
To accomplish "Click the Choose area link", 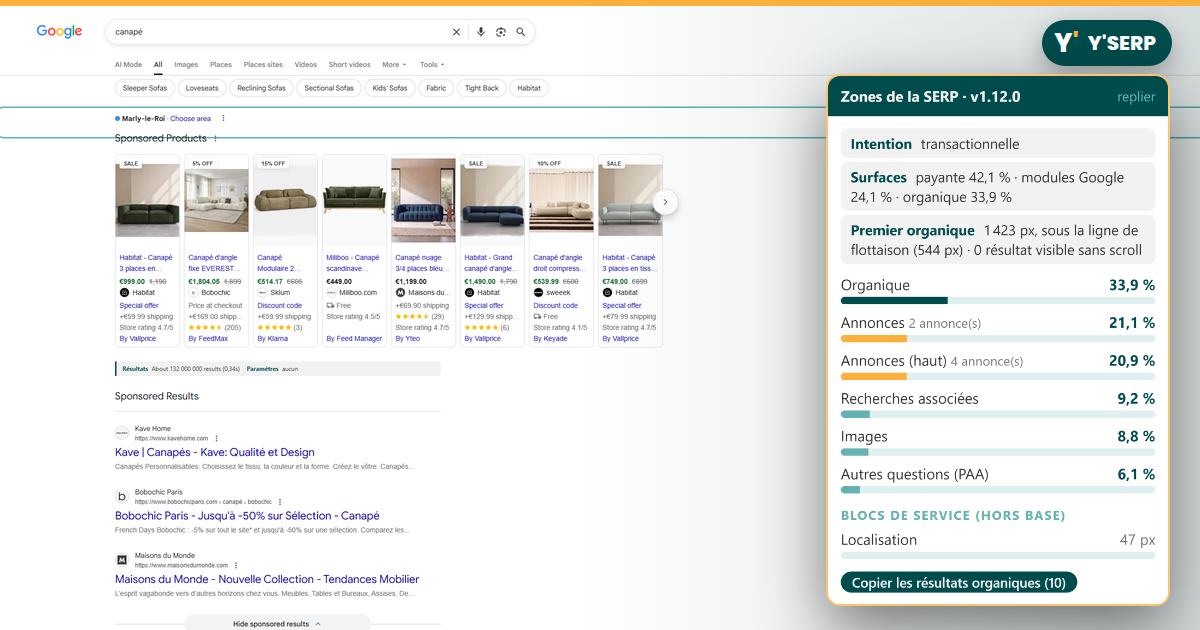I will tap(190, 118).
